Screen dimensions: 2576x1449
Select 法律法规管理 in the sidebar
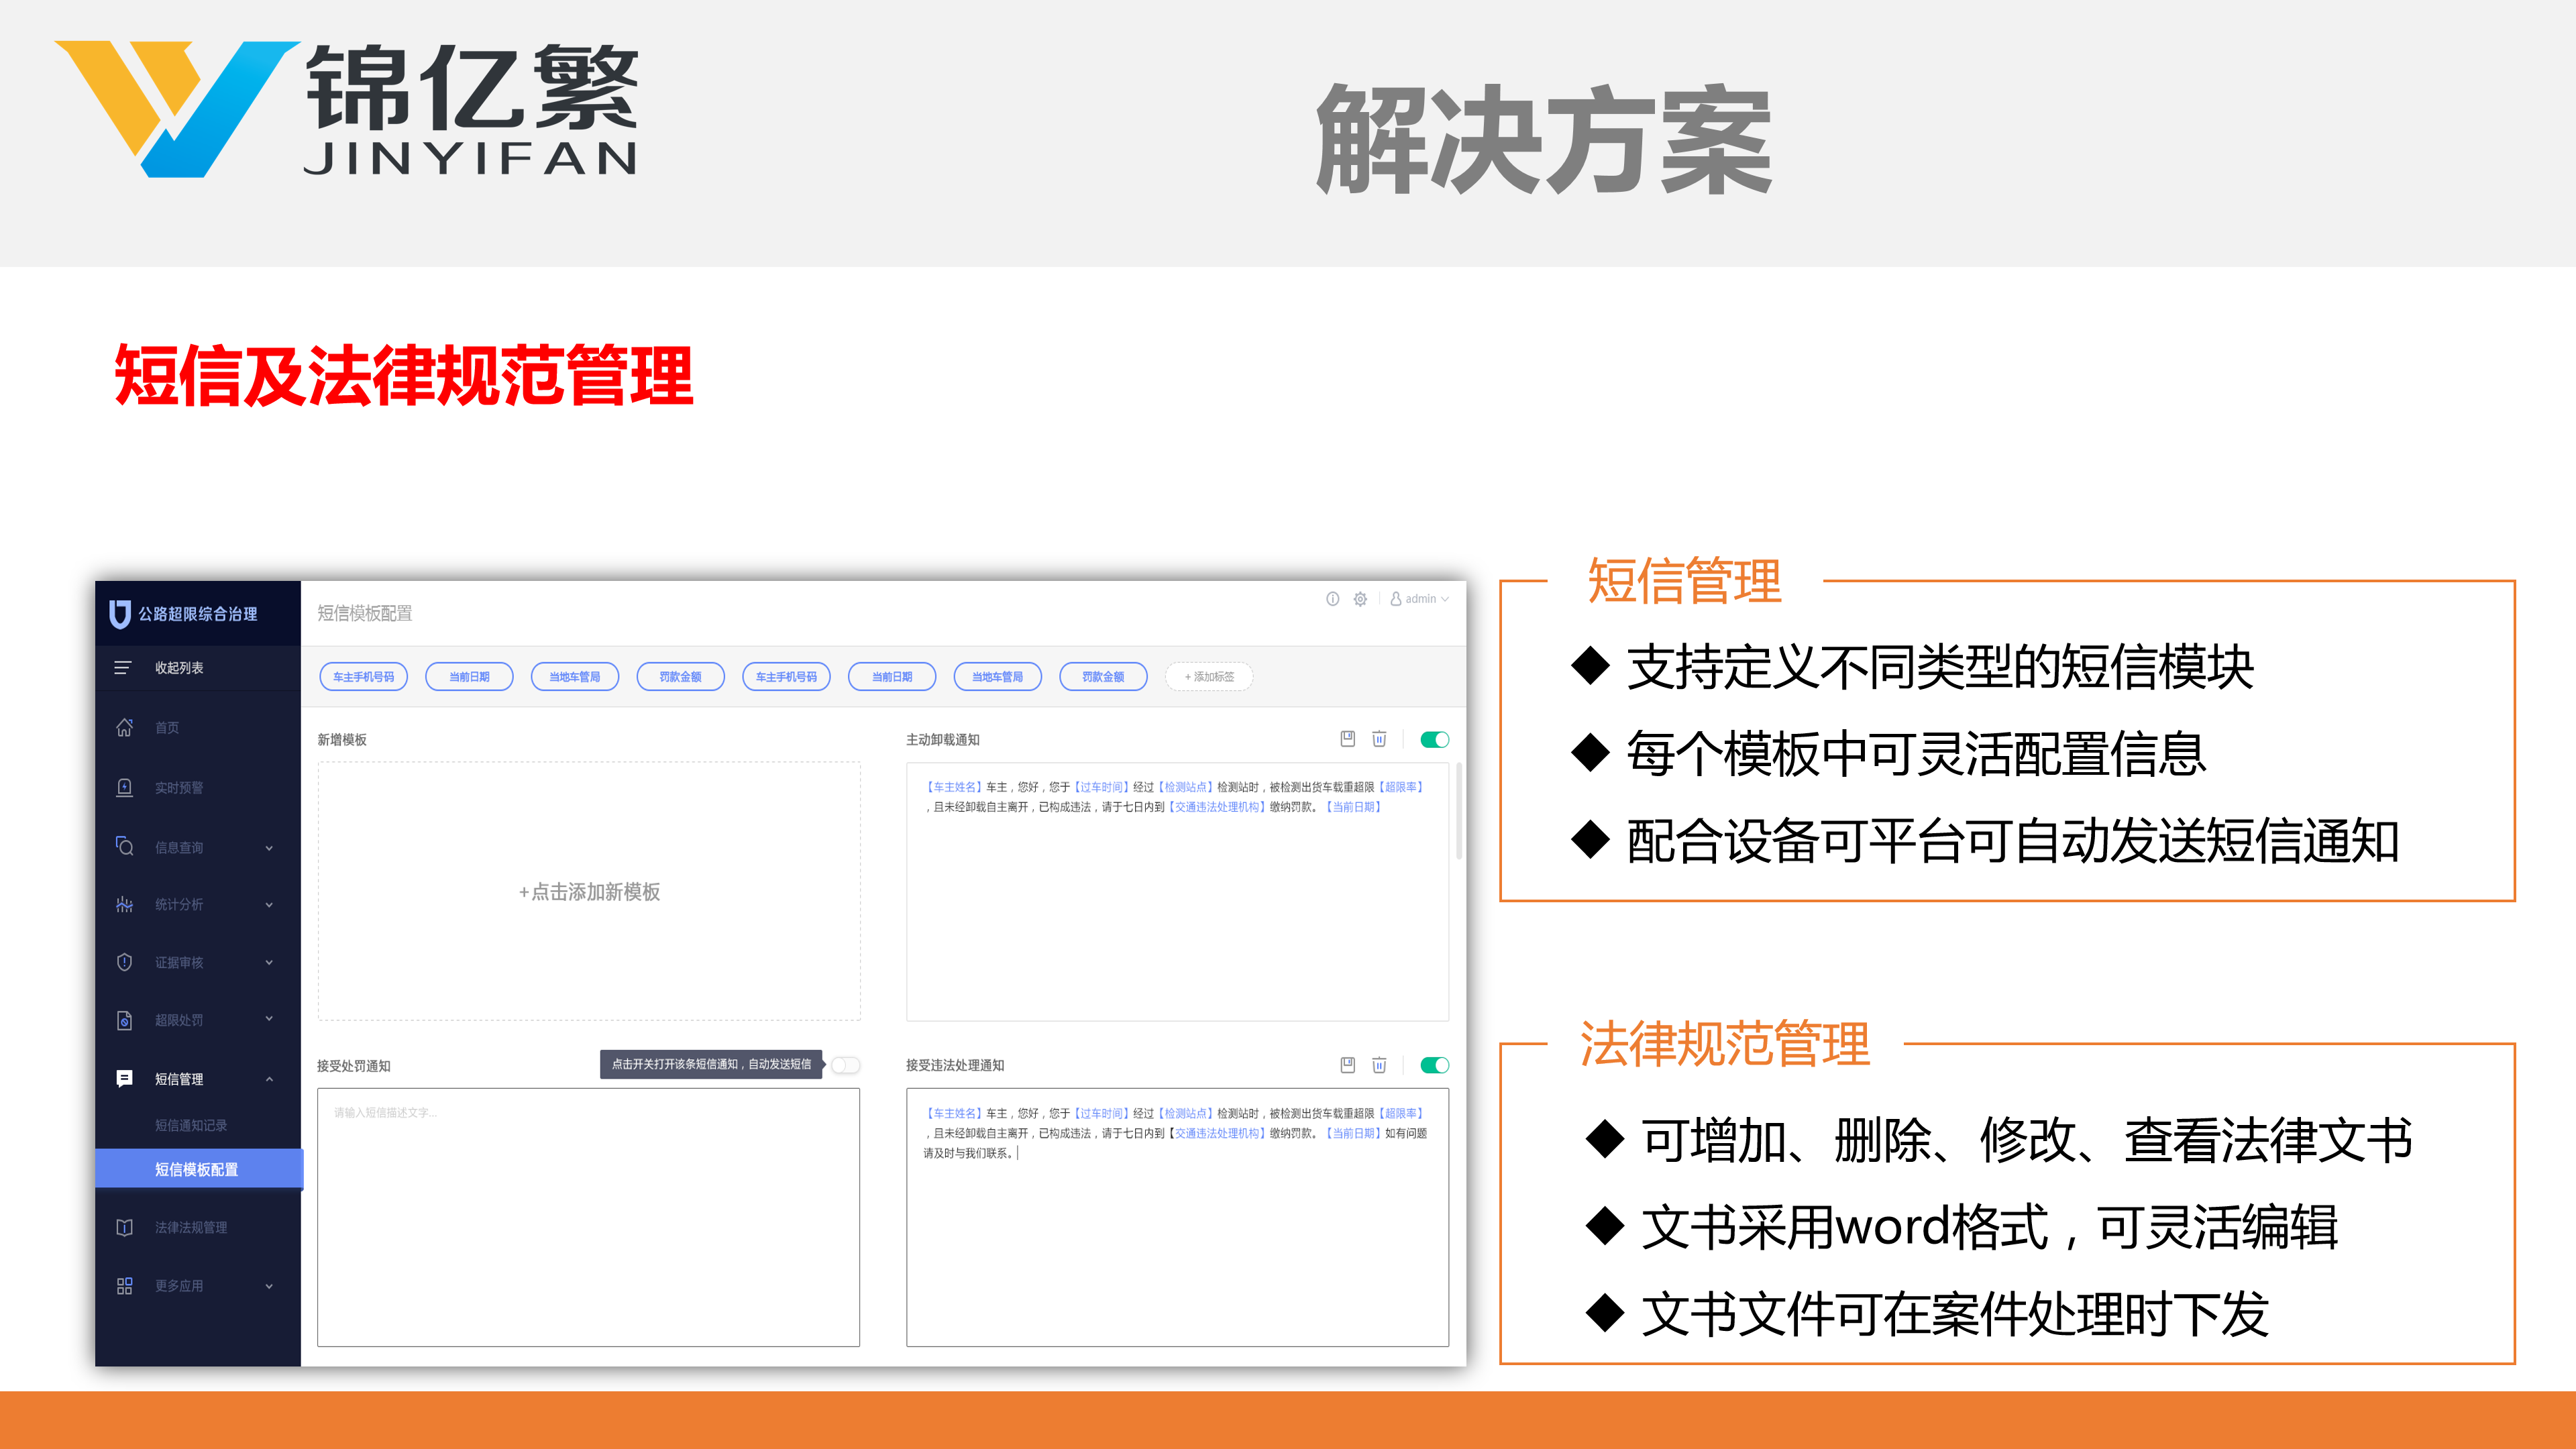coord(190,1227)
